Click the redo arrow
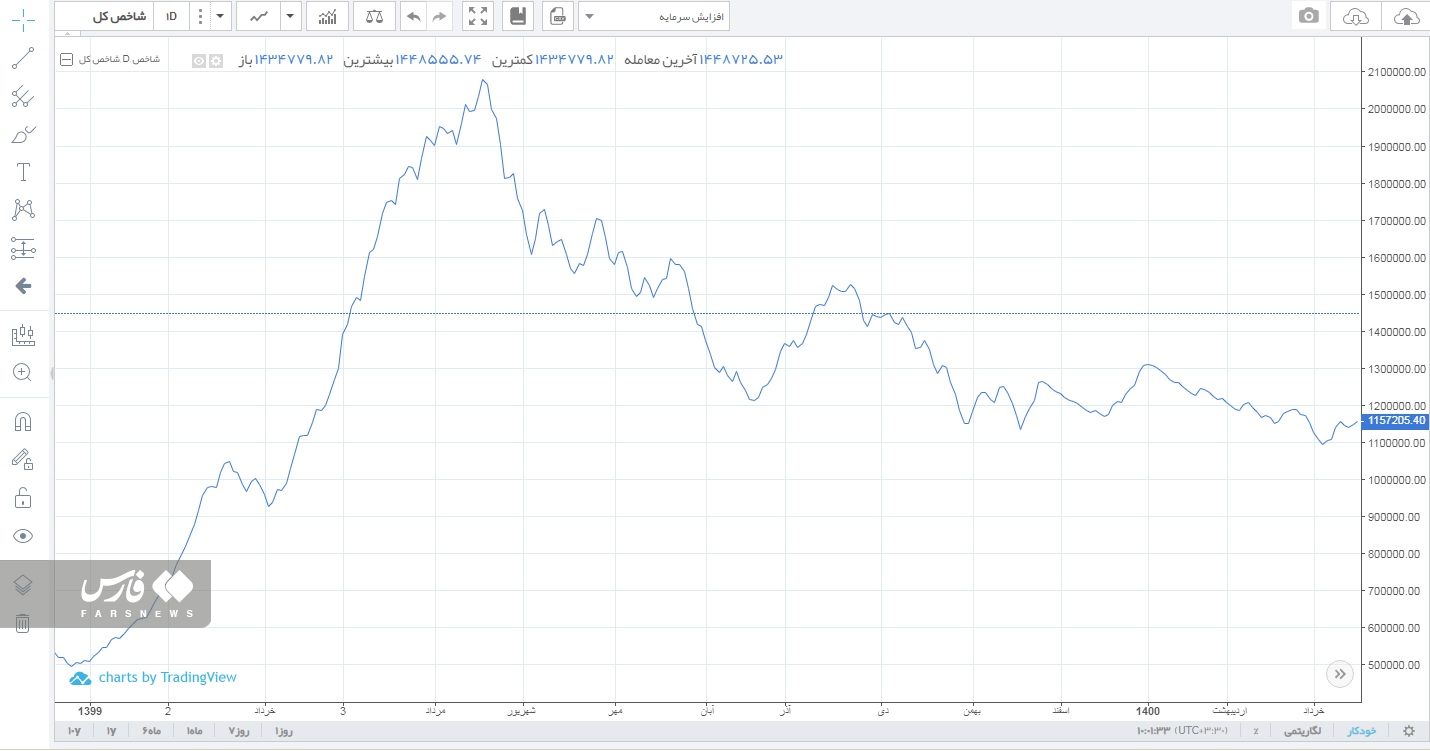This screenshot has width=1430, height=751. [x=439, y=16]
